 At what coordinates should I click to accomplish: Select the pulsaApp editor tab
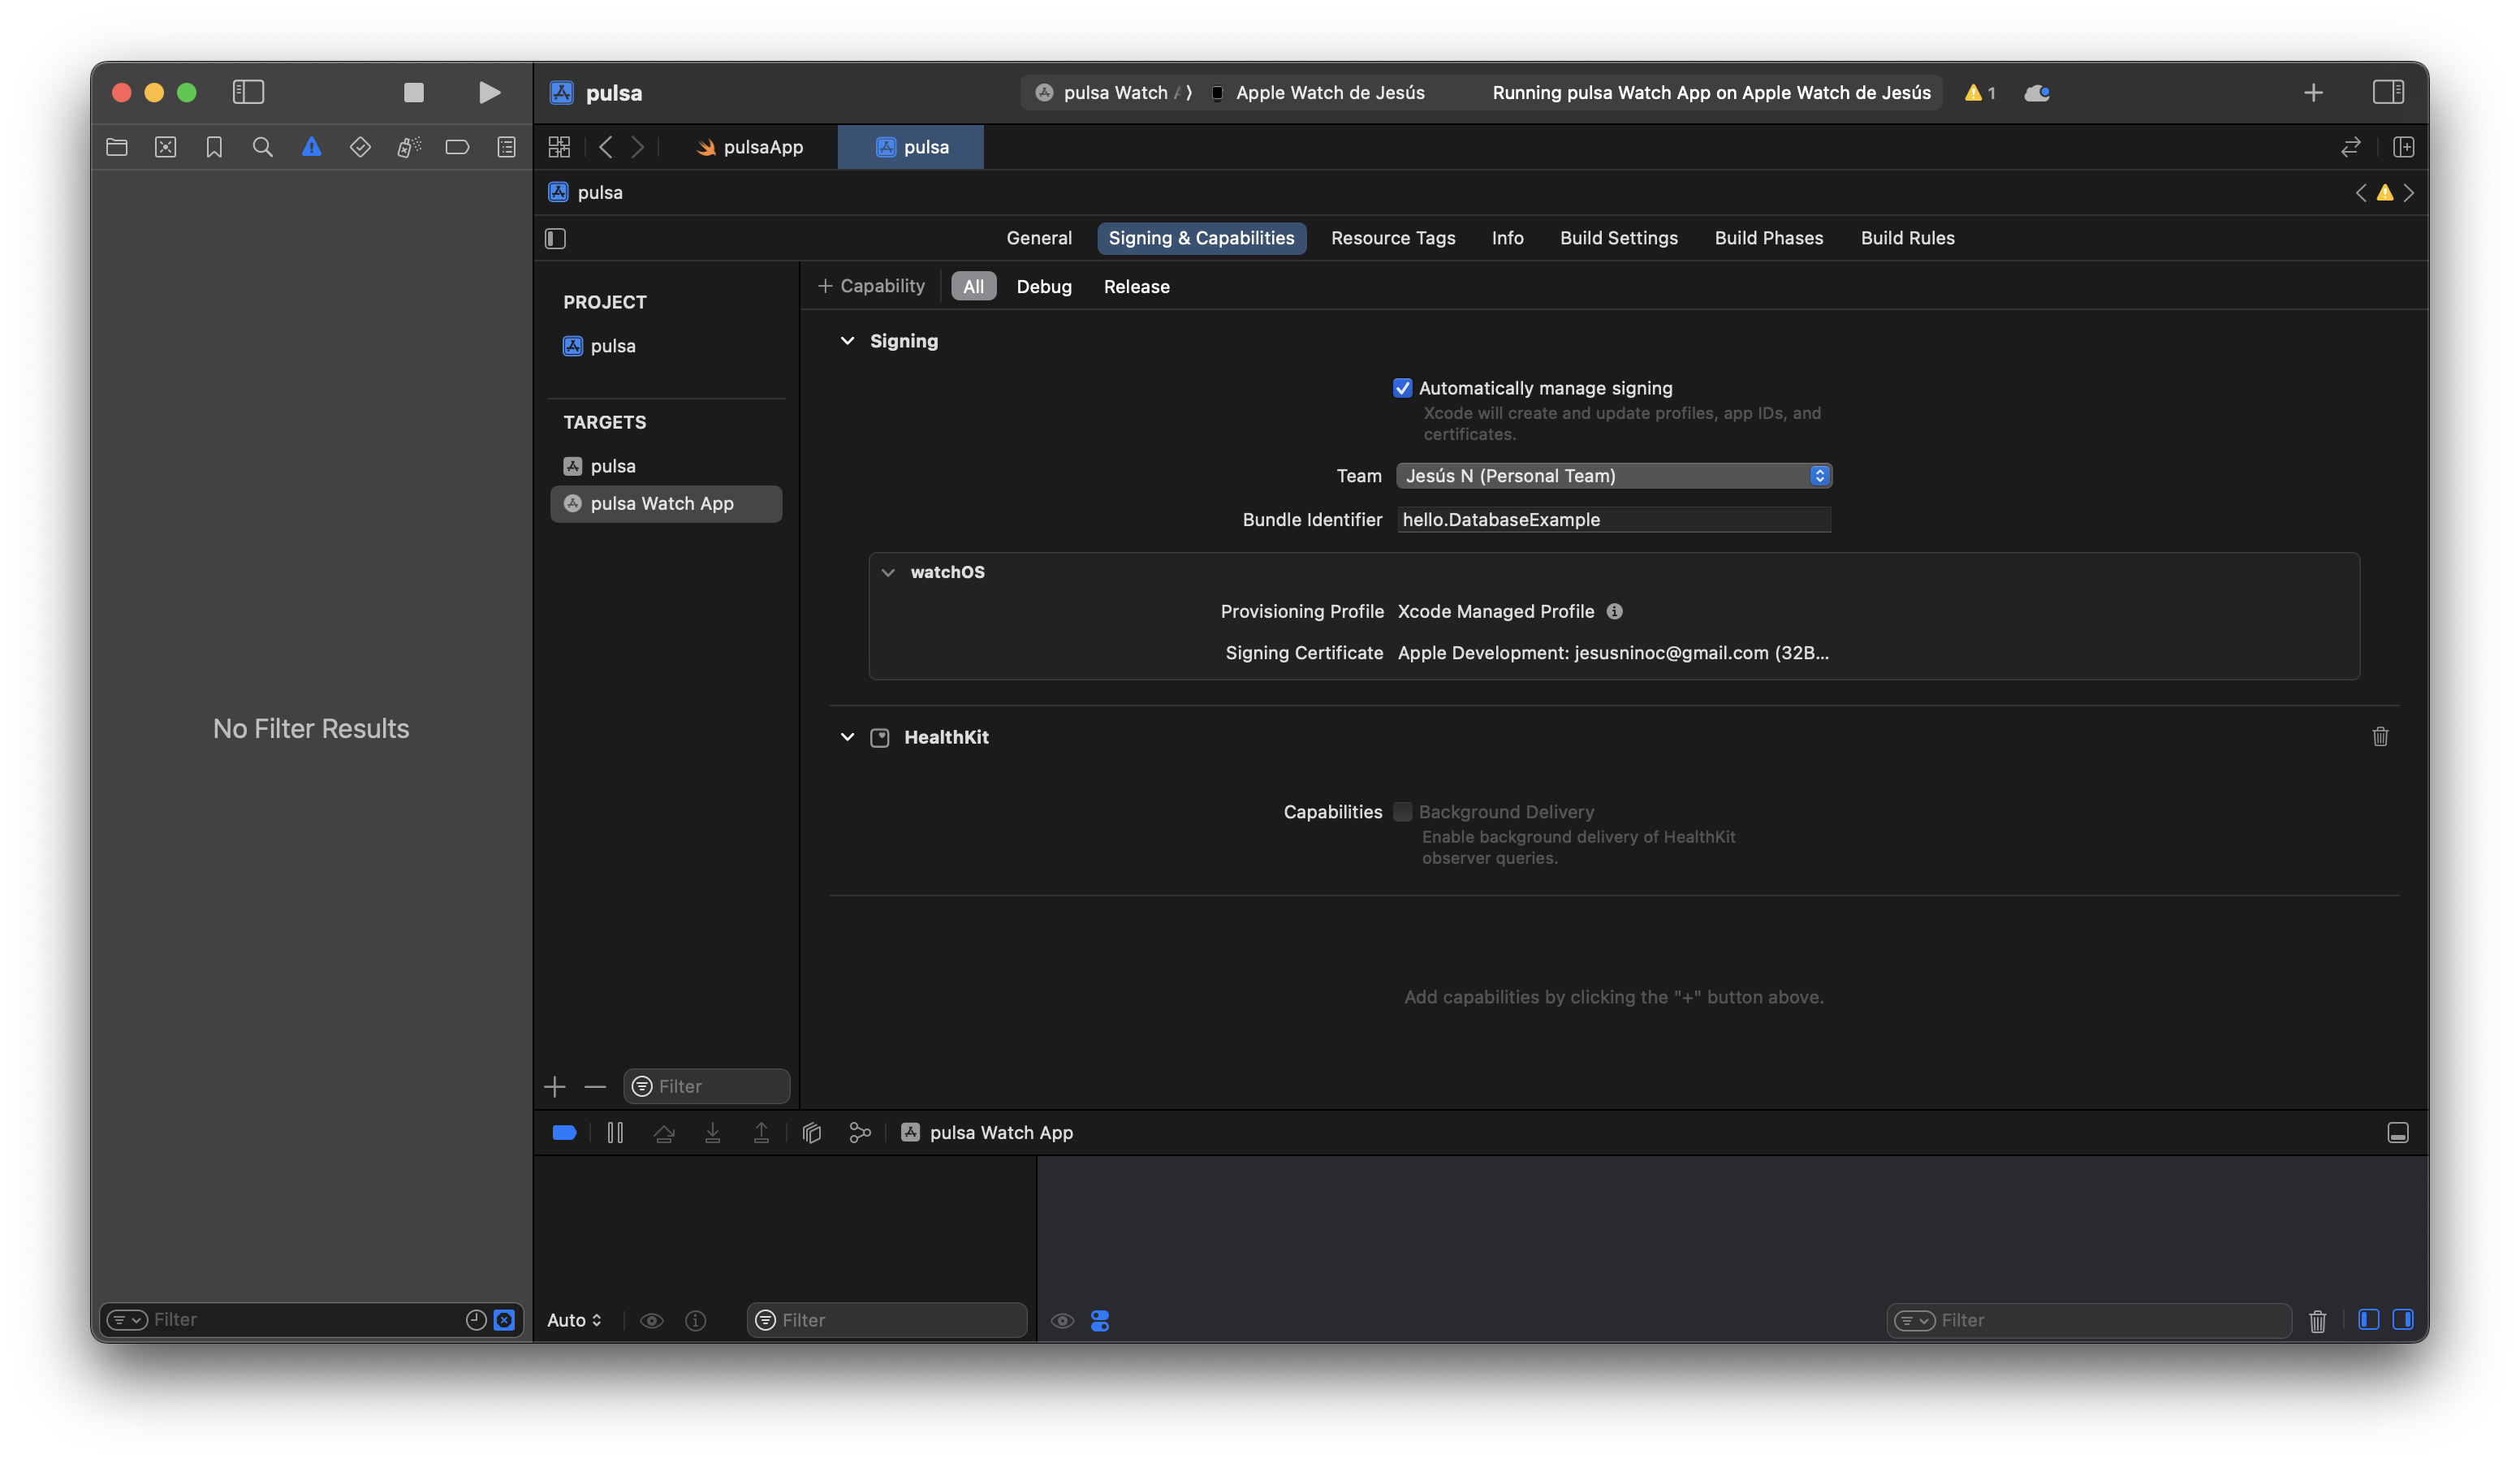[750, 147]
